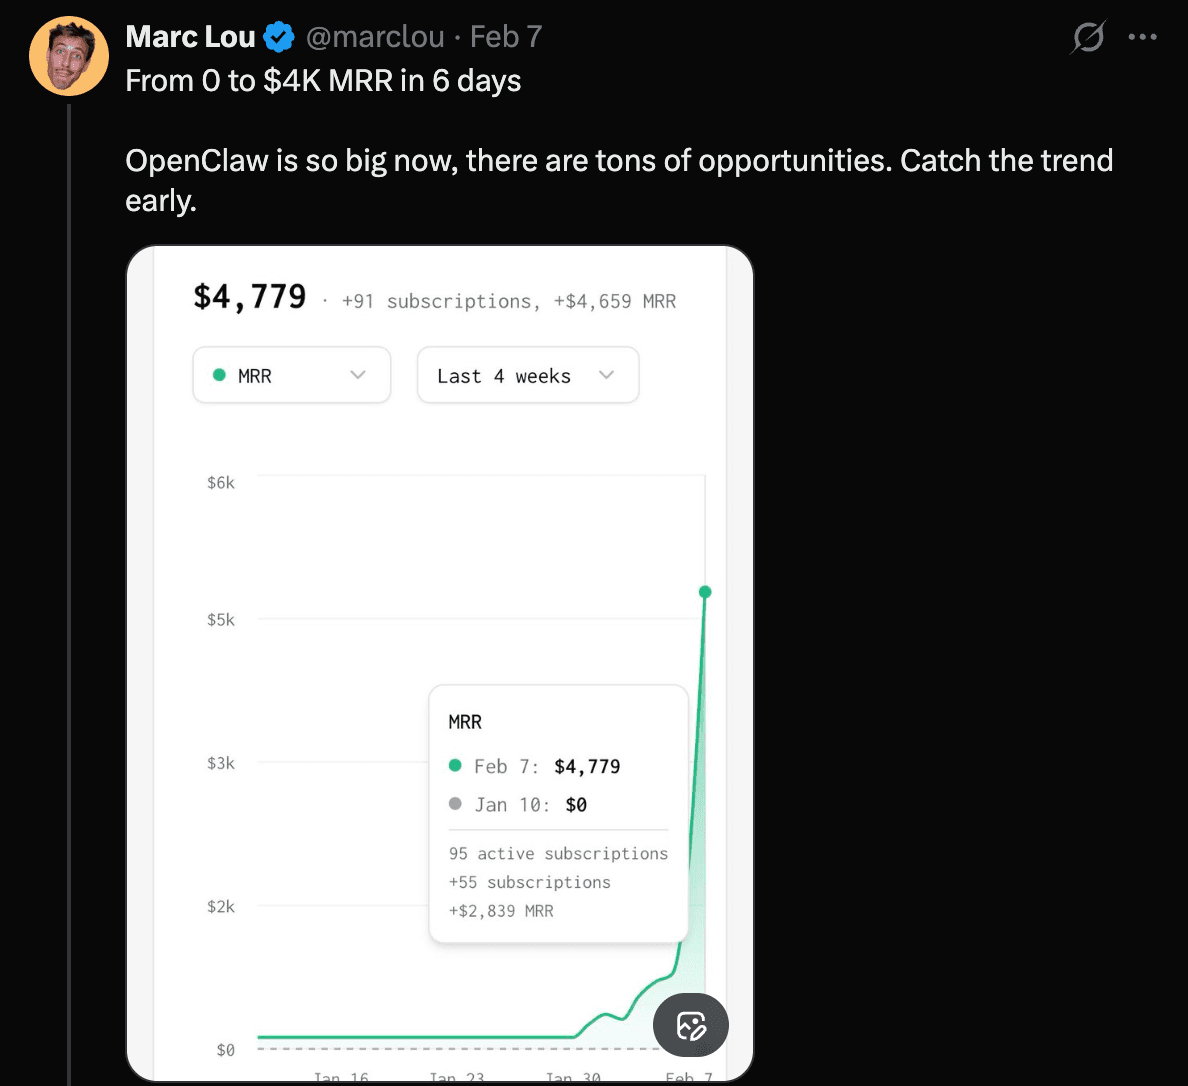Image resolution: width=1188 pixels, height=1086 pixels.
Task: Click the bold Marc Lou display name
Action: coord(189,36)
